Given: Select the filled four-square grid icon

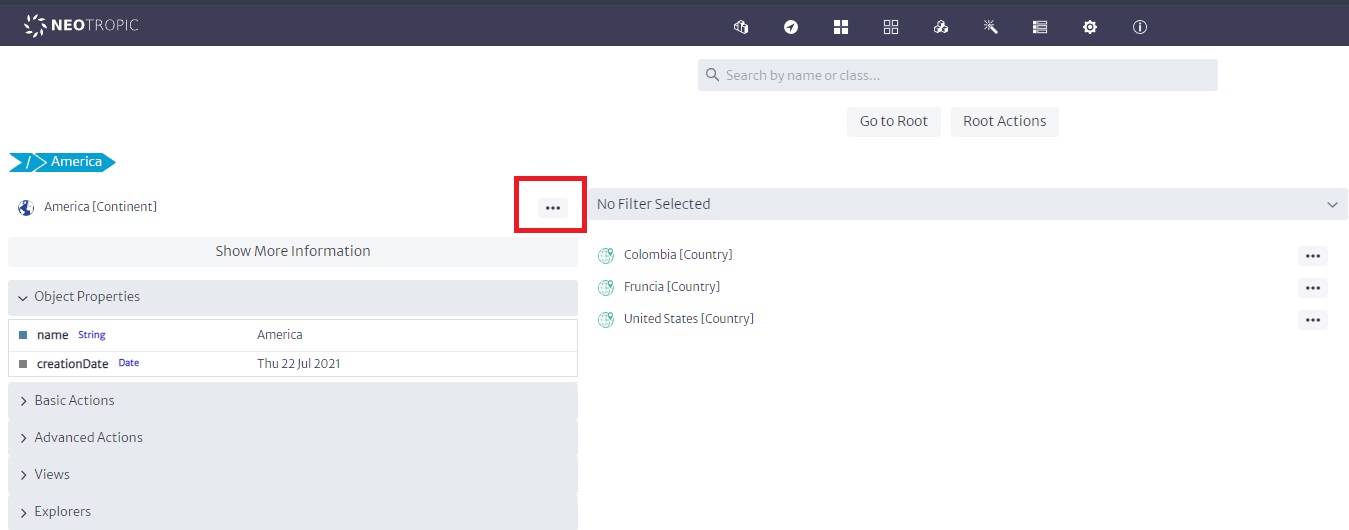Looking at the screenshot, I should tap(841, 27).
